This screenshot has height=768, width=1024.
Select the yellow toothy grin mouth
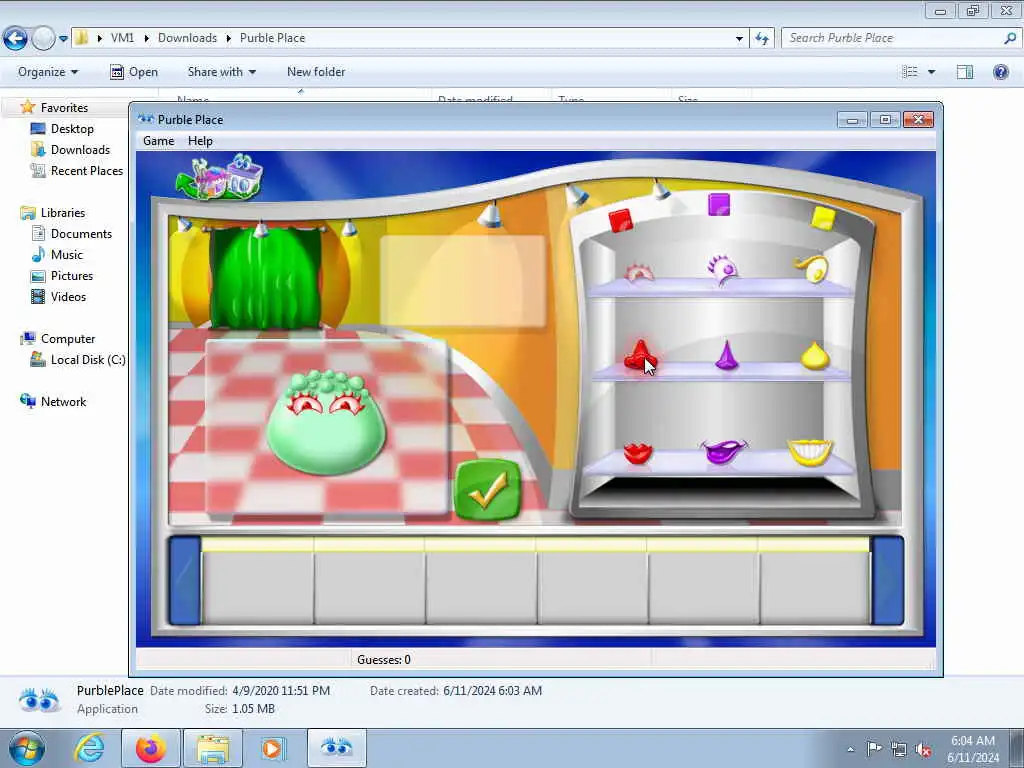tap(810, 451)
